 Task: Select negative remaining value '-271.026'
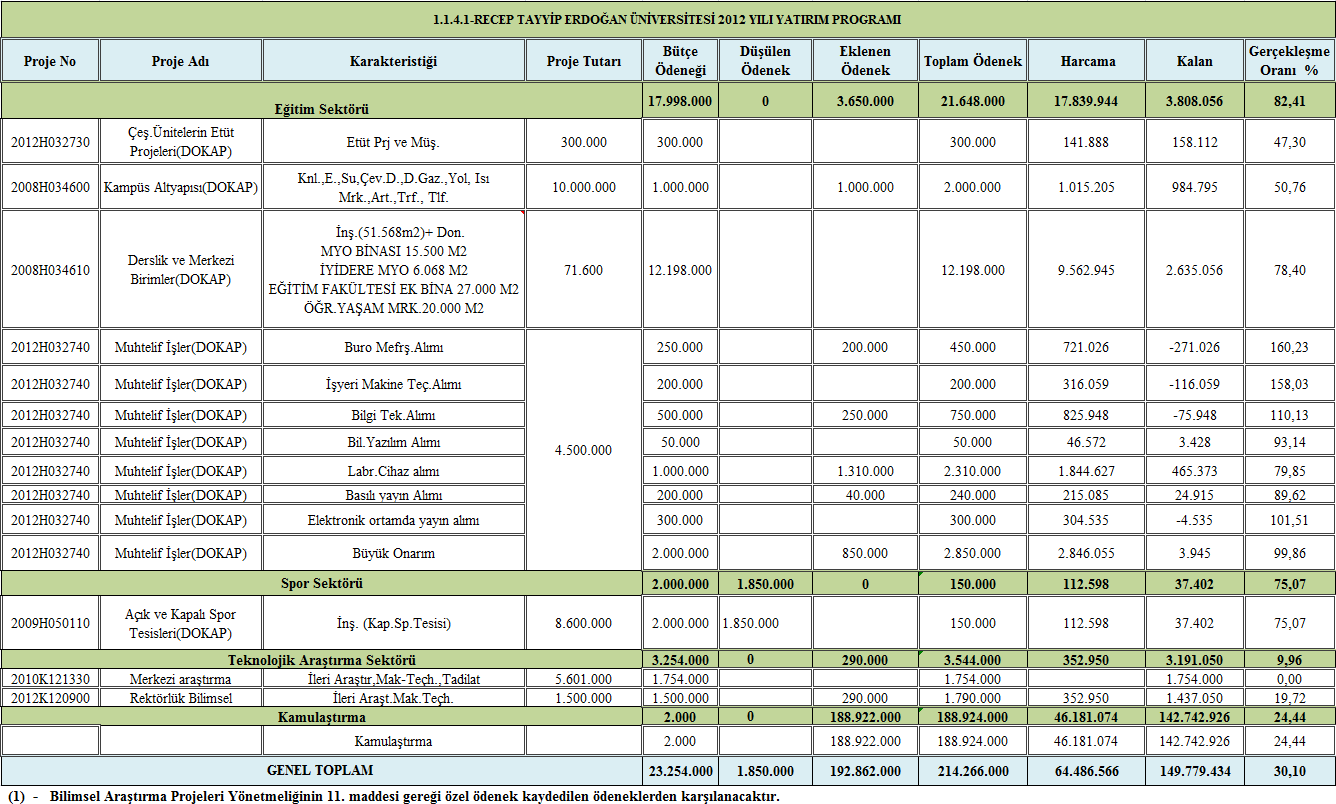pos(1195,348)
